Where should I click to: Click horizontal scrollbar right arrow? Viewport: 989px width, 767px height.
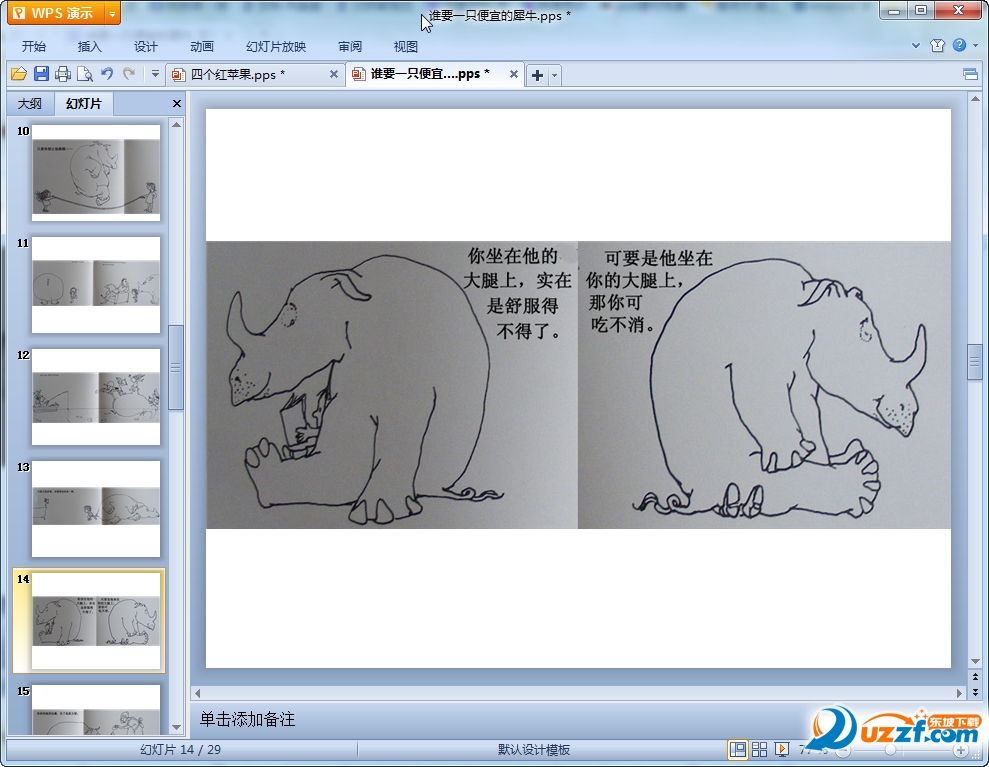click(959, 693)
